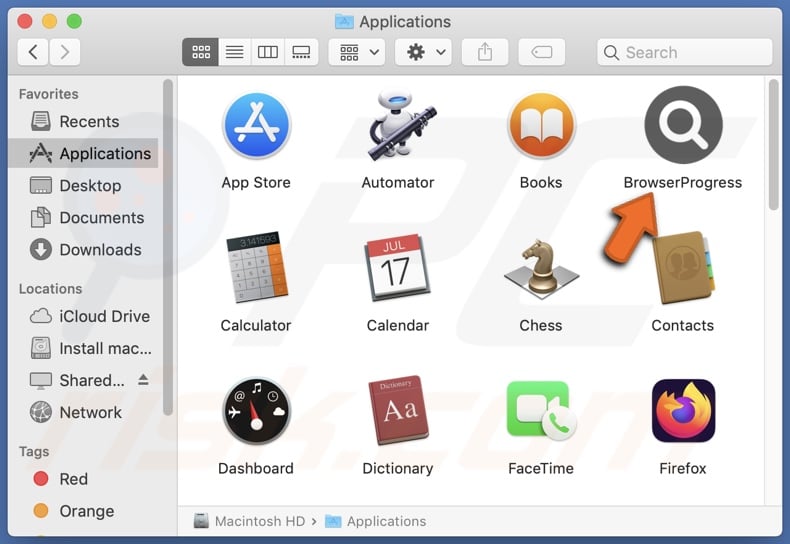Open Downloads from the sidebar
Screen dimensions: 790x544
[83, 250]
